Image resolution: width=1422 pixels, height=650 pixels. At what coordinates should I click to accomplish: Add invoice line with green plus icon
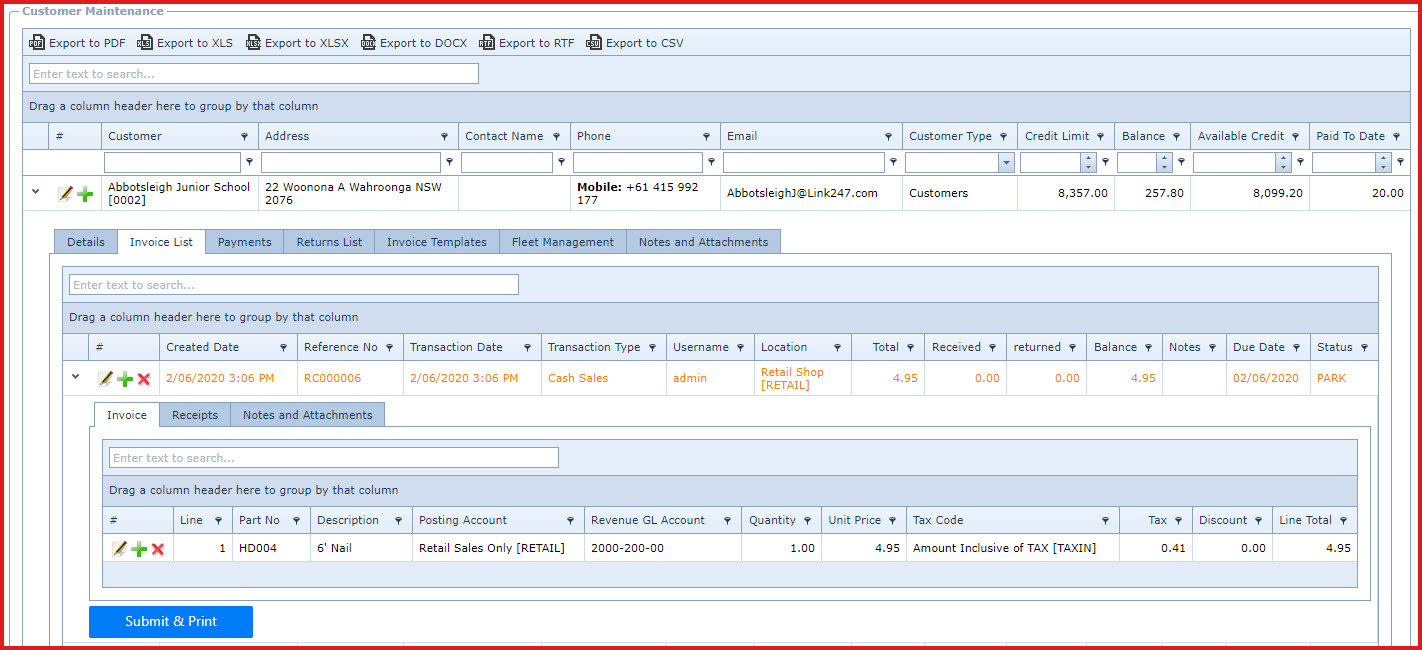click(x=139, y=549)
